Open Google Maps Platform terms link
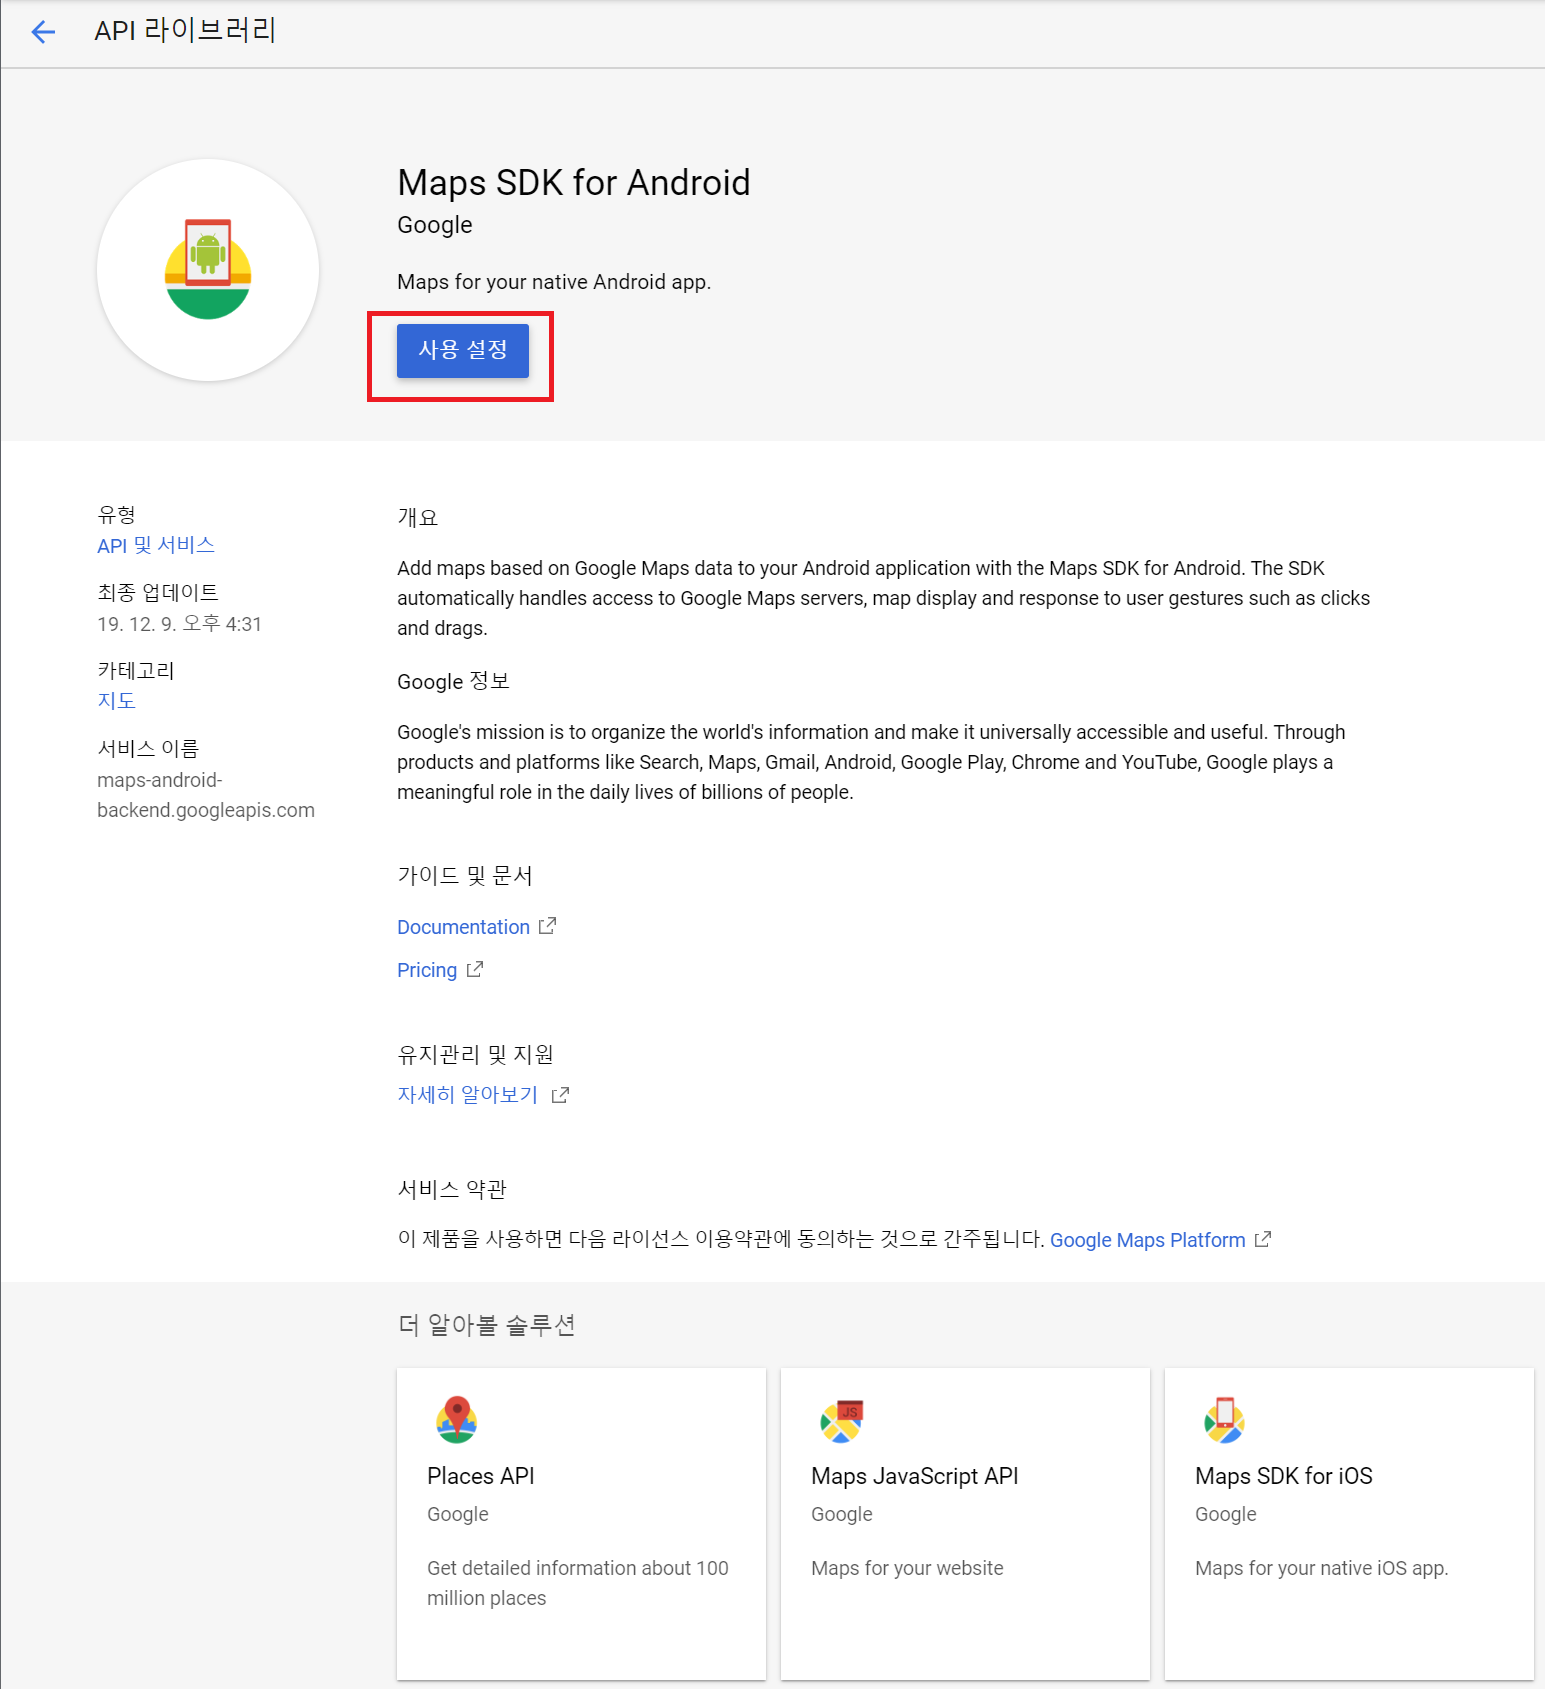Image resolution: width=1545 pixels, height=1689 pixels. (x=1147, y=1240)
